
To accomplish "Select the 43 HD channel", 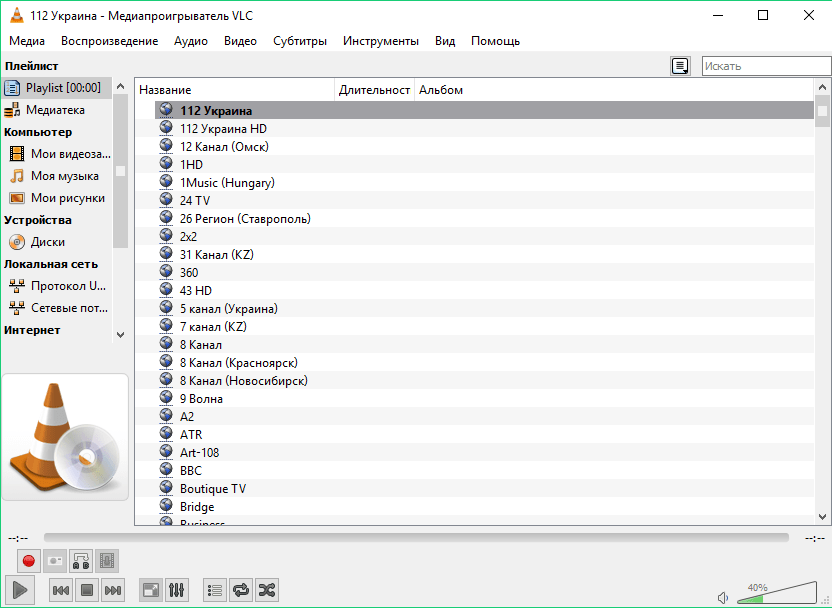I will [x=474, y=291].
